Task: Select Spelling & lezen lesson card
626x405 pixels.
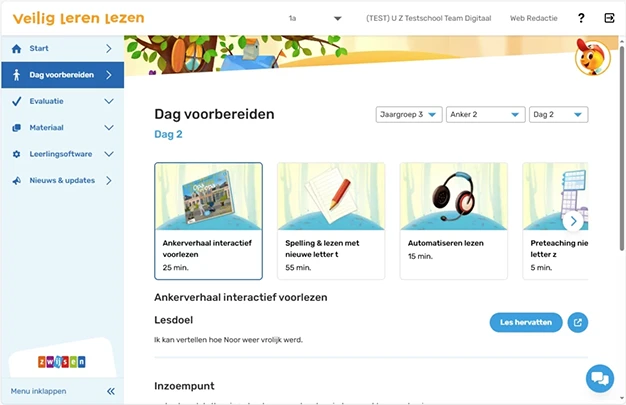Action: (331, 220)
